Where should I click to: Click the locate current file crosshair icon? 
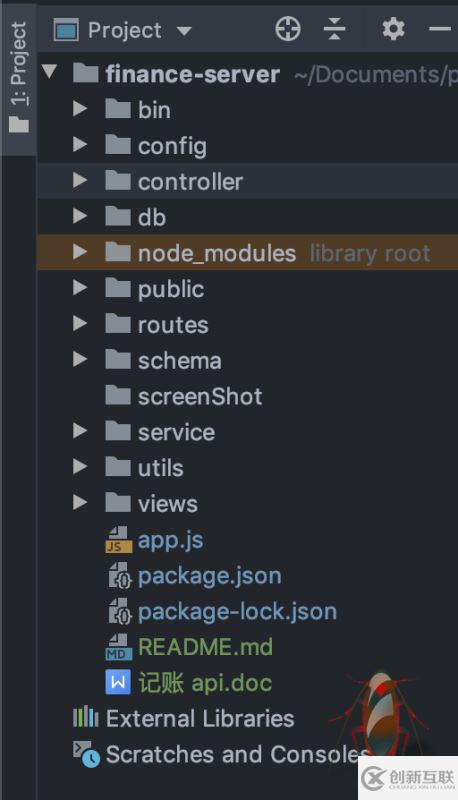click(288, 29)
